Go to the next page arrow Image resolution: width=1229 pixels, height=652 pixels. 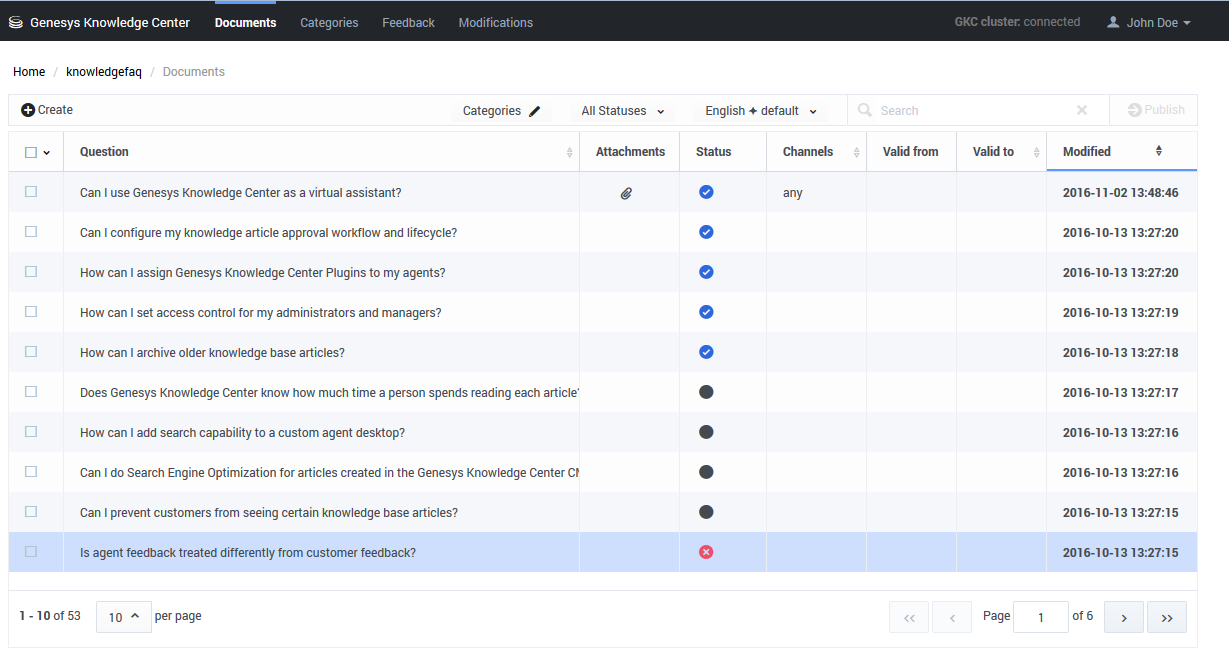(x=1123, y=618)
